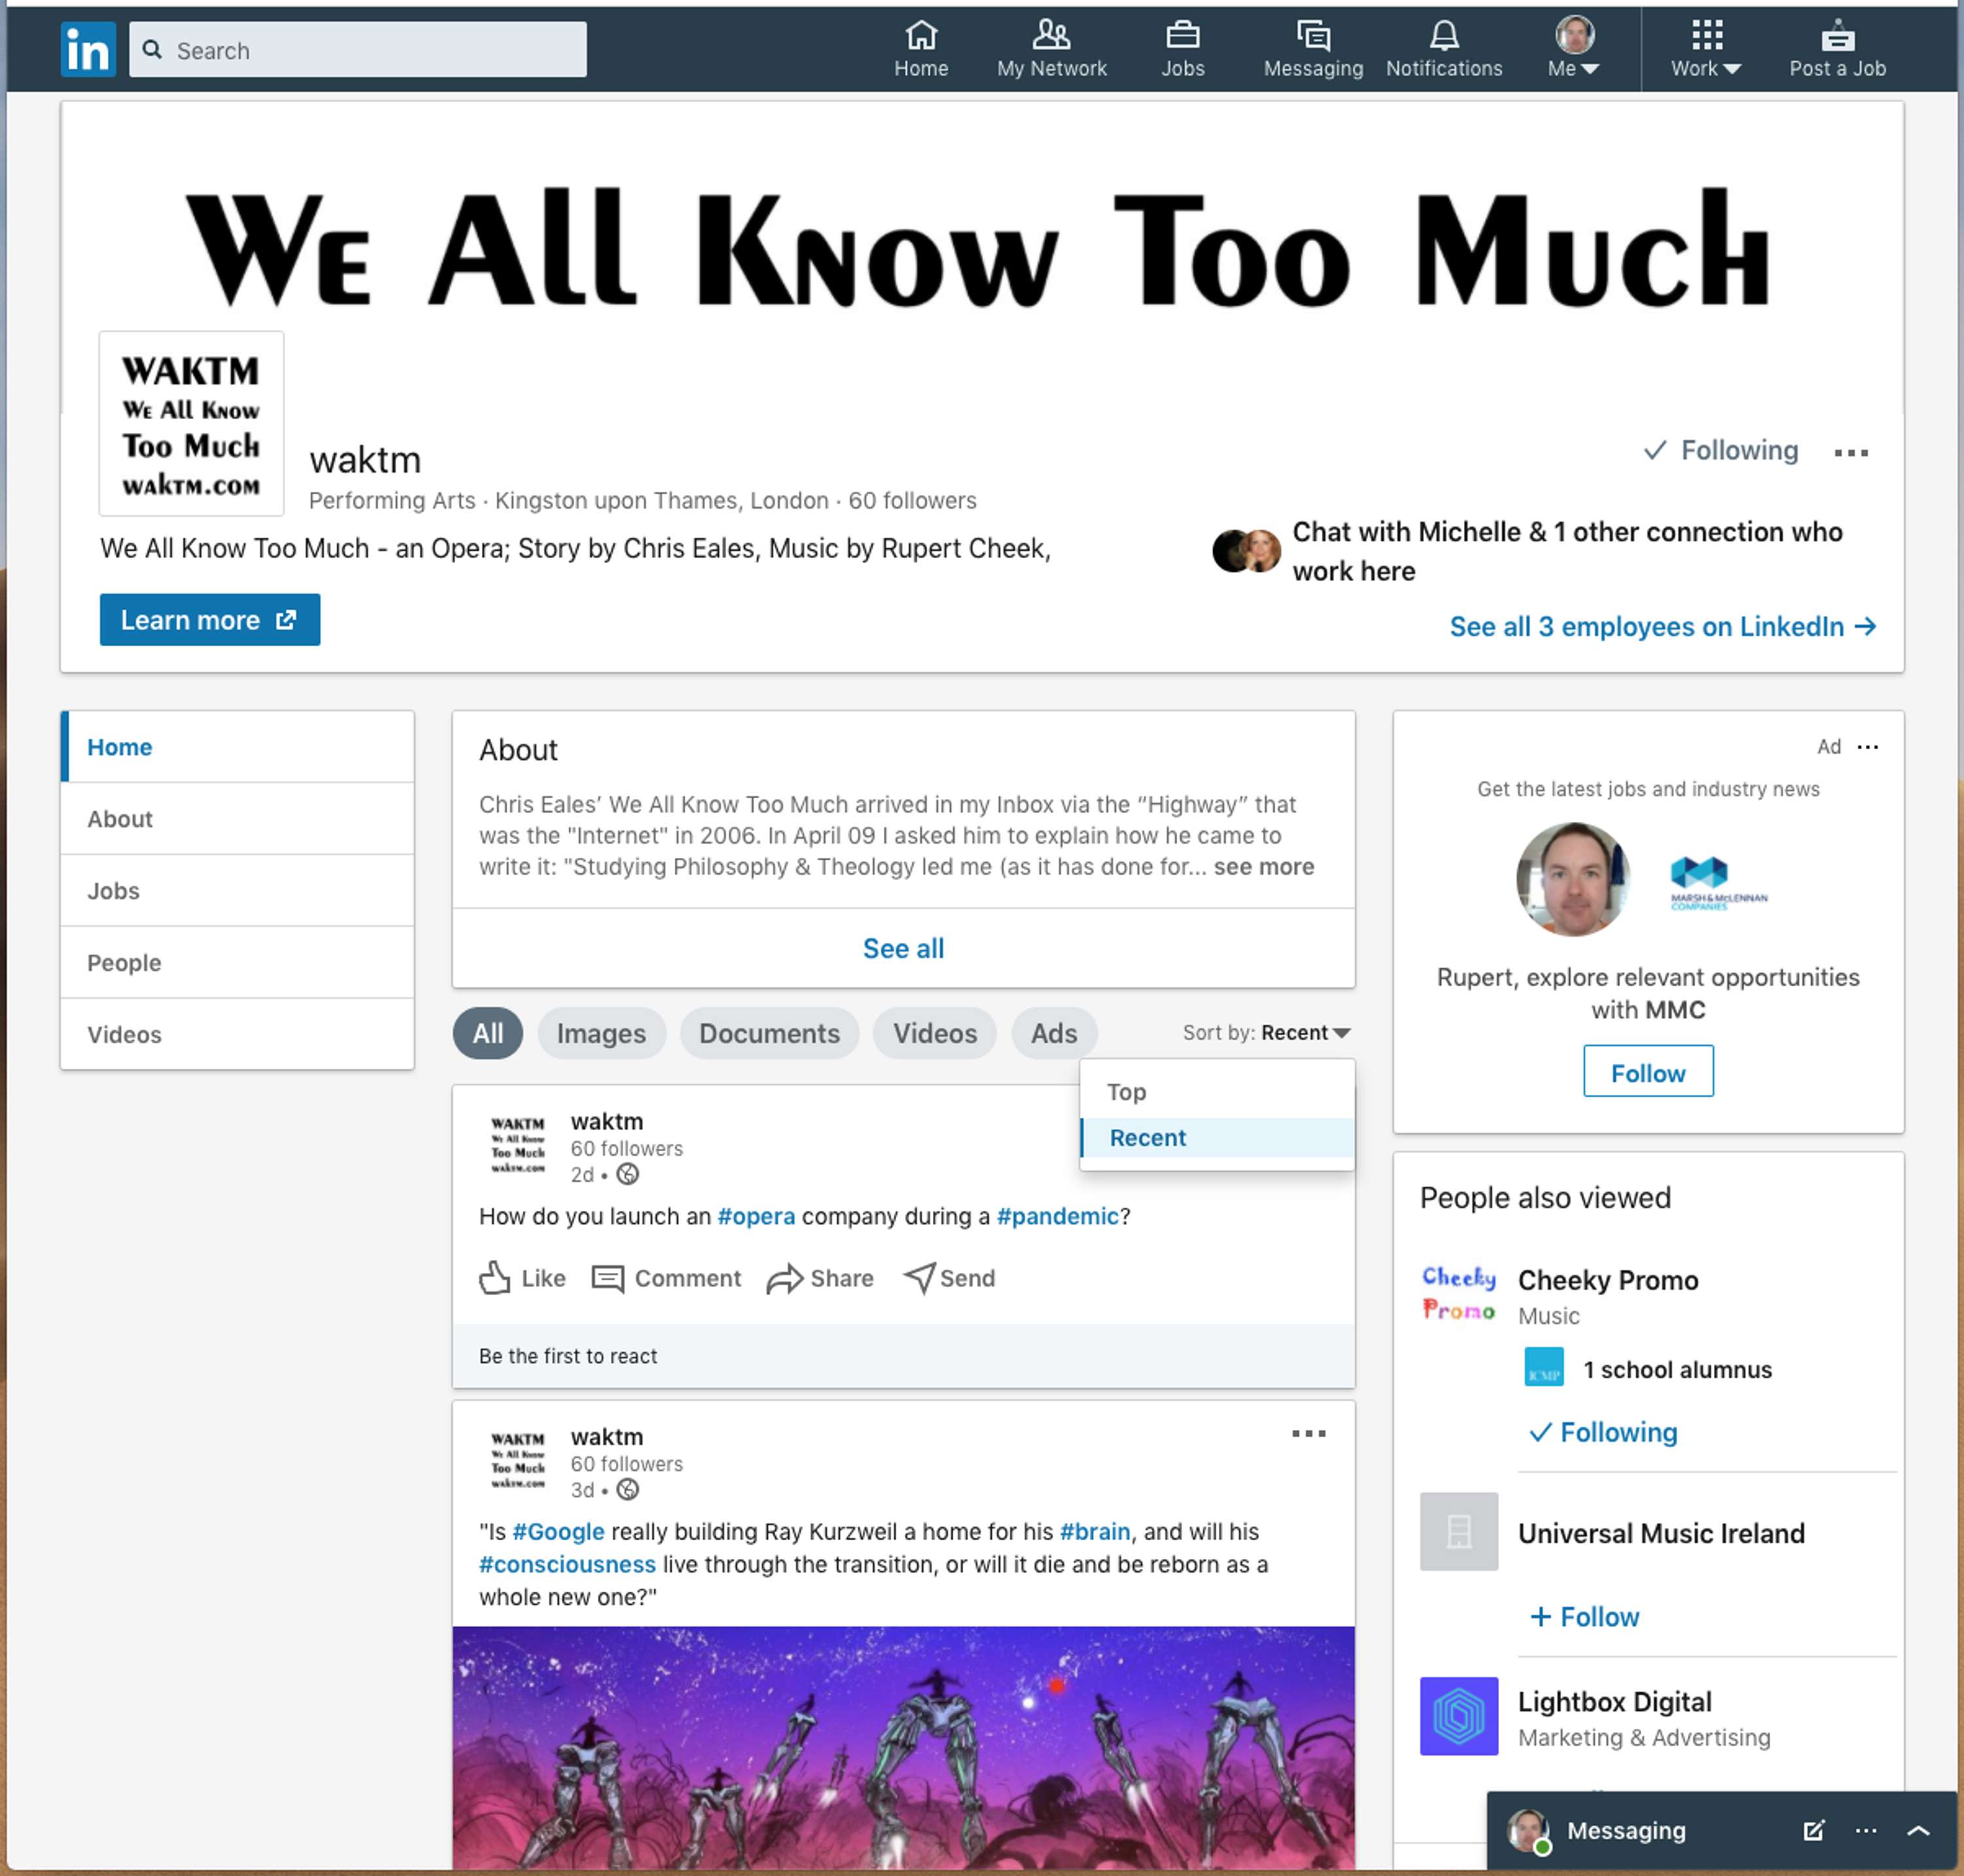Select People in the left sidebar

(x=237, y=963)
